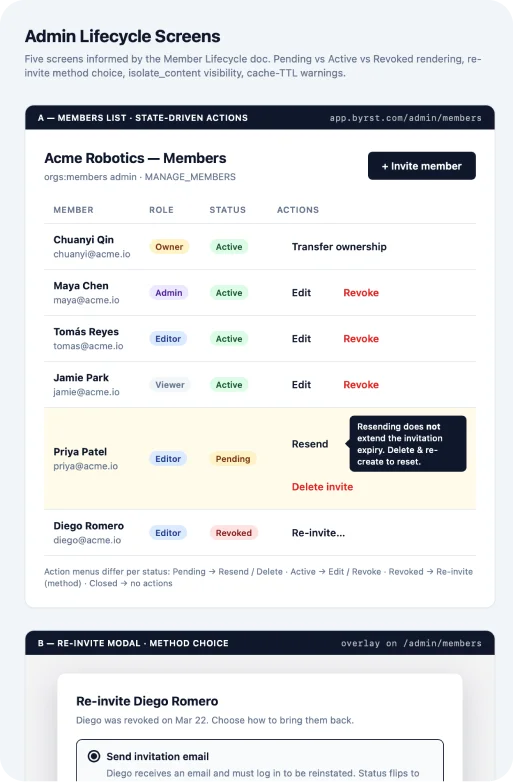Delete invite for Priya Patel
Image resolution: width=514 pixels, height=782 pixels.
[x=323, y=487]
